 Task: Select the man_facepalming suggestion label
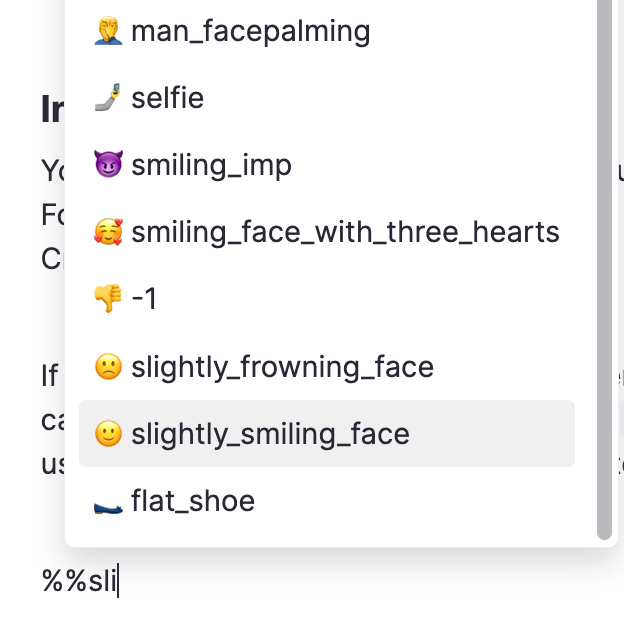250,31
